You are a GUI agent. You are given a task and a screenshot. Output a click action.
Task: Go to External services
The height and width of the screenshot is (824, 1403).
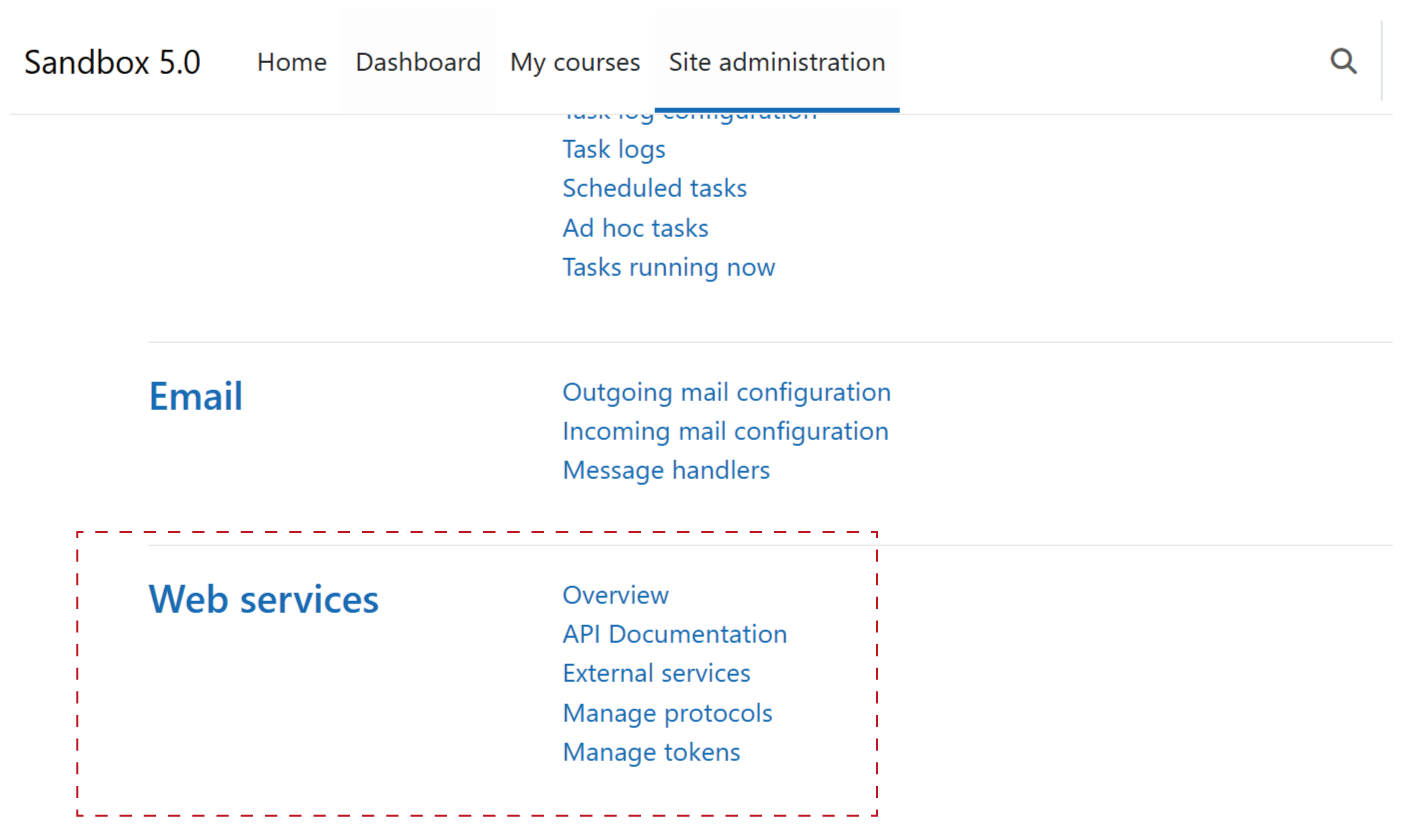(x=656, y=673)
